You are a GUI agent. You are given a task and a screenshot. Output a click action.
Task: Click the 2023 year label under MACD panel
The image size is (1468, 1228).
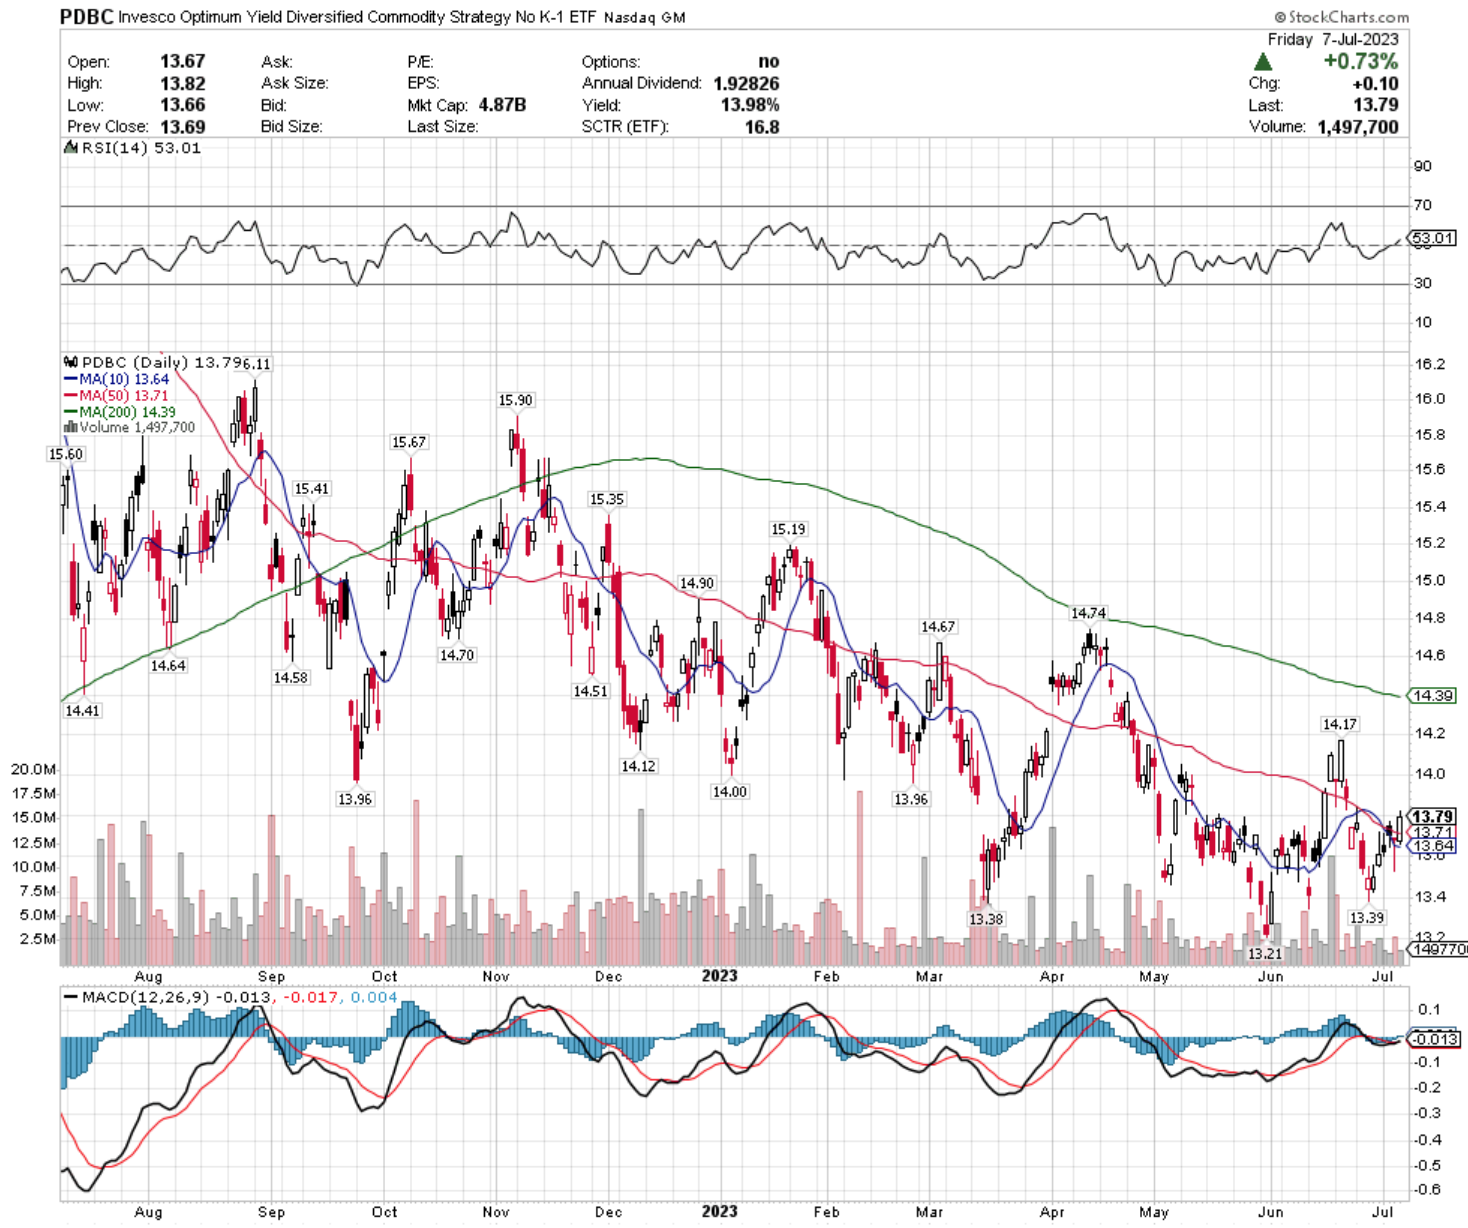pyautogui.click(x=719, y=1211)
